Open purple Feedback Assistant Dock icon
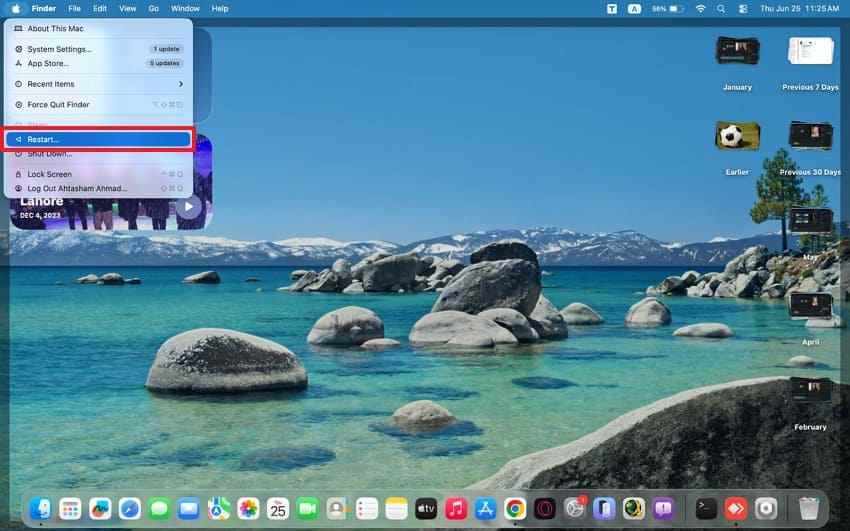The image size is (850, 531). pos(664,509)
